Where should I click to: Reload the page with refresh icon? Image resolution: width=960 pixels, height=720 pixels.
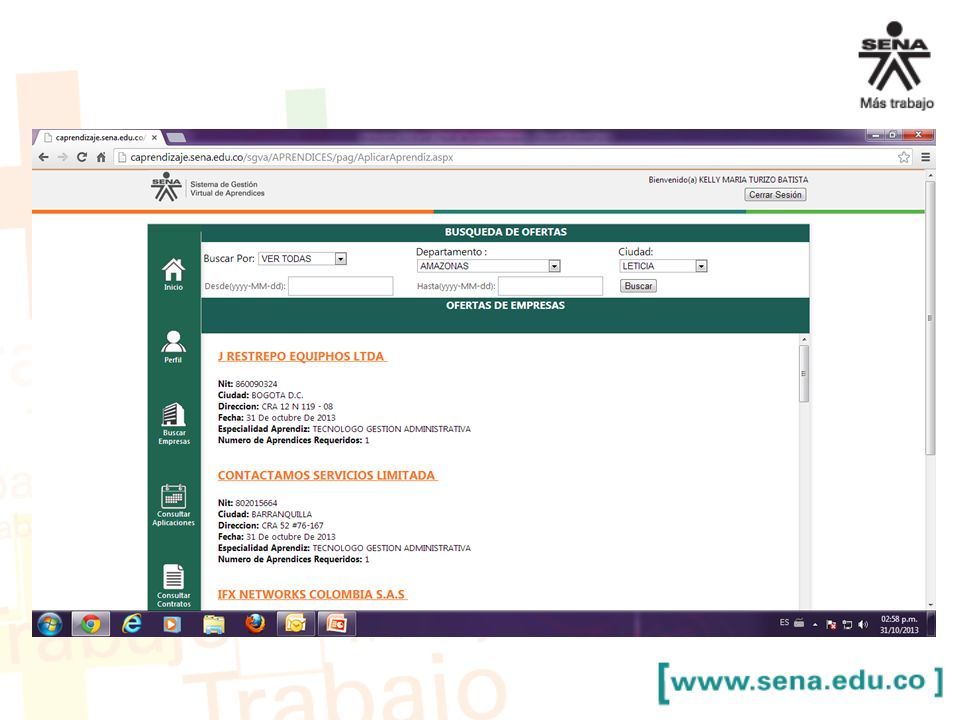(x=81, y=157)
